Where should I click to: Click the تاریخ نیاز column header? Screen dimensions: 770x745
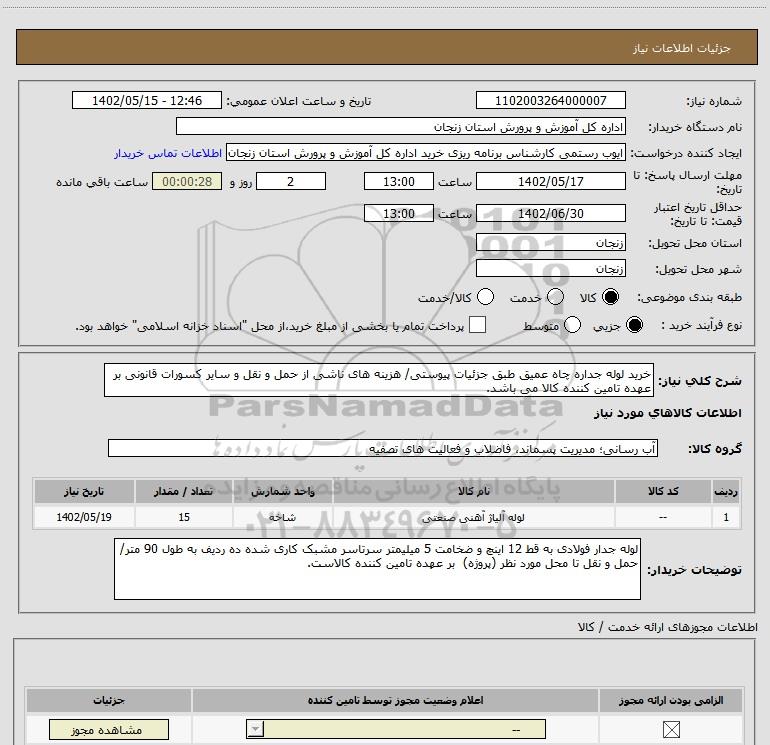point(84,492)
